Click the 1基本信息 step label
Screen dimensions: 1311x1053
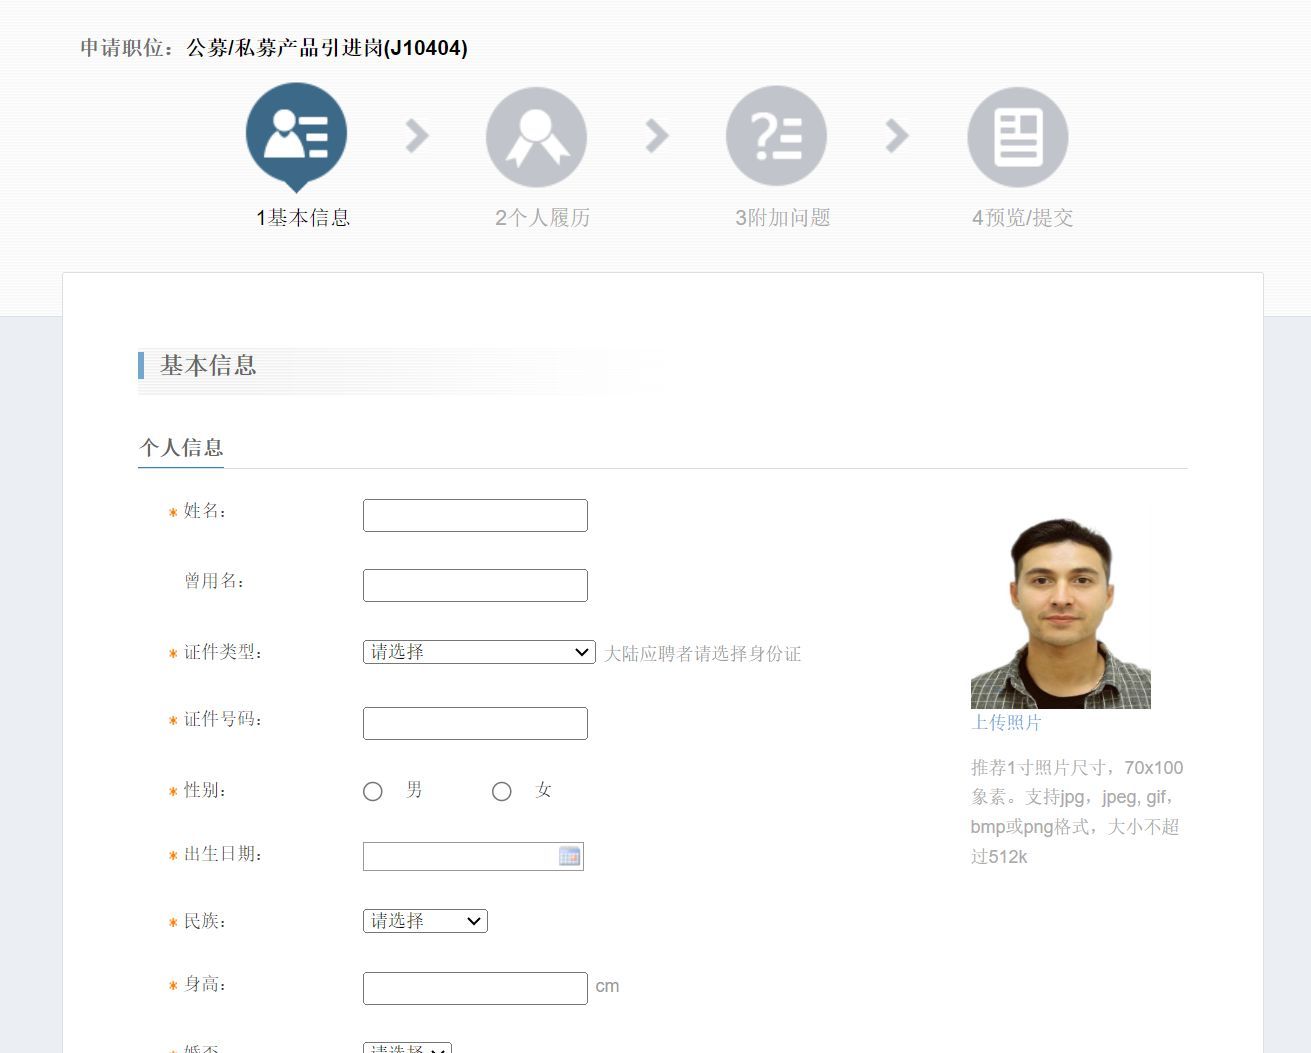point(303,218)
